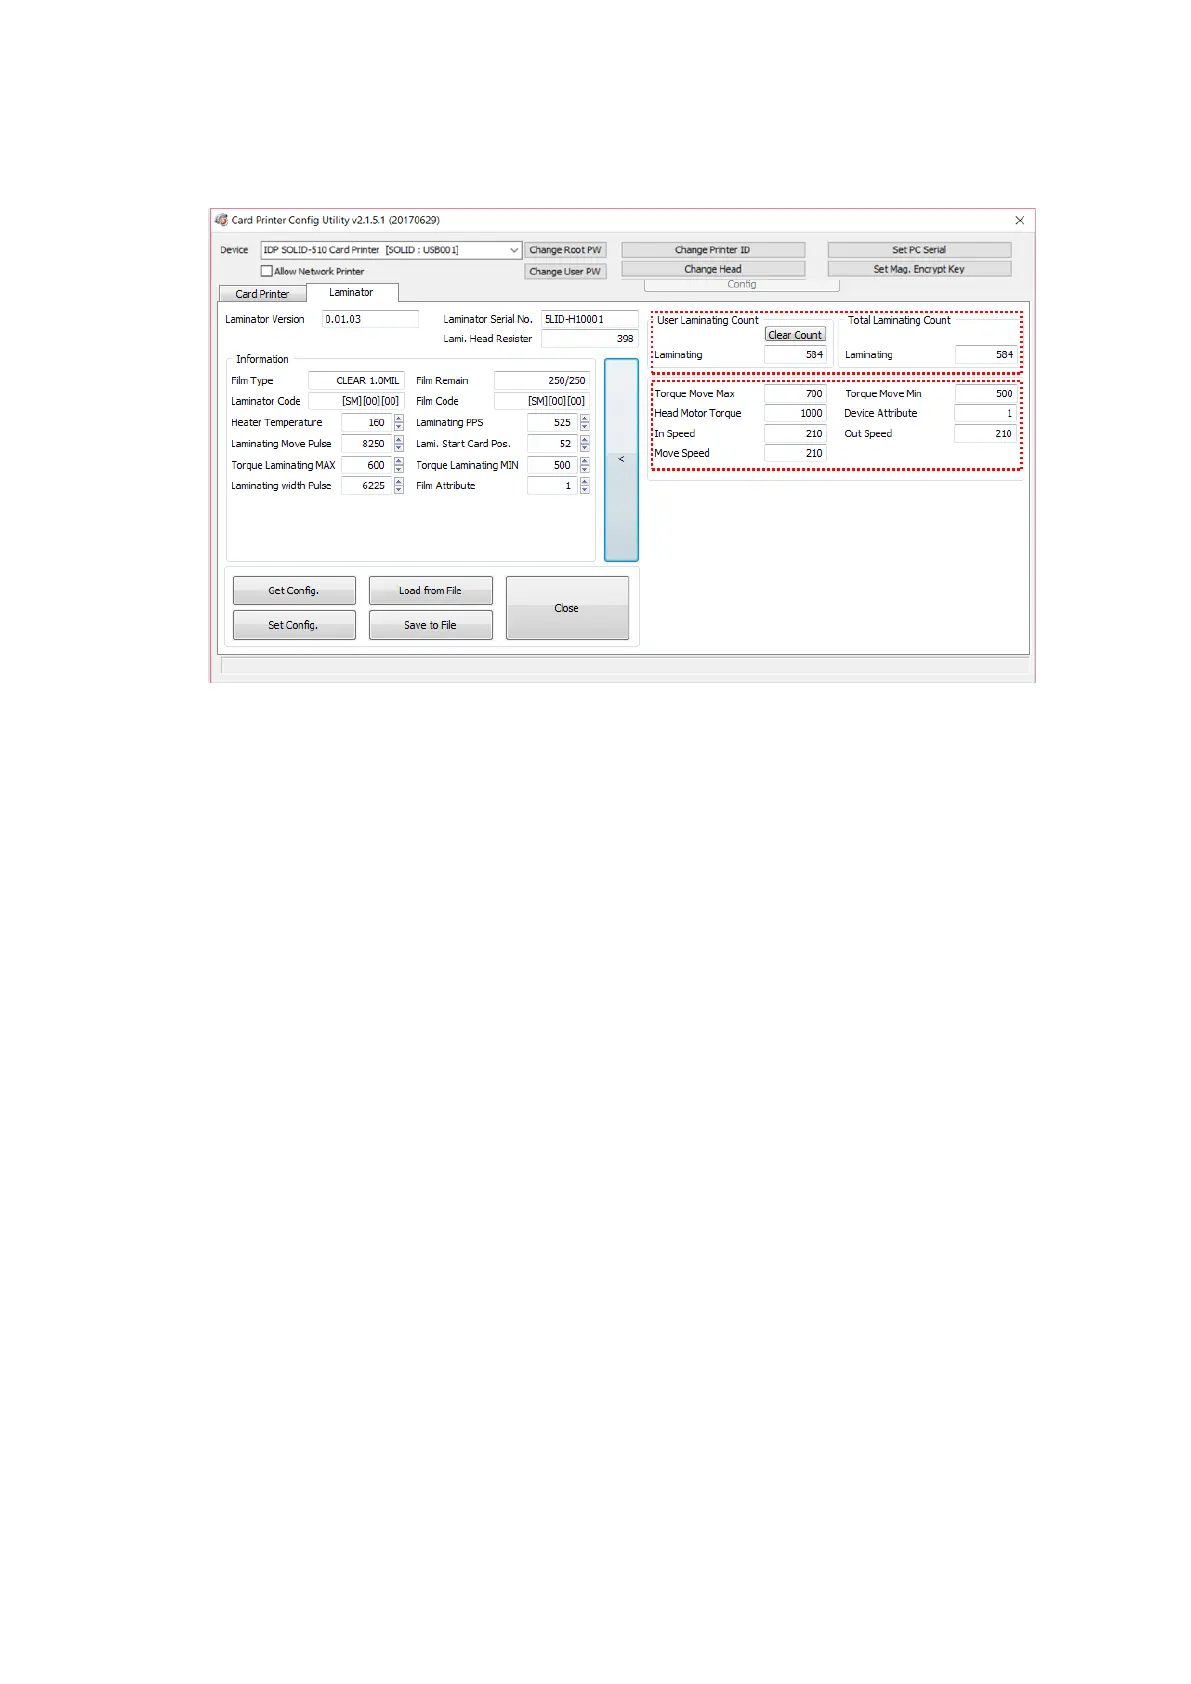Click the Torque Laminating MIN stepper arrows
The image size is (1191, 1684).
pos(585,465)
